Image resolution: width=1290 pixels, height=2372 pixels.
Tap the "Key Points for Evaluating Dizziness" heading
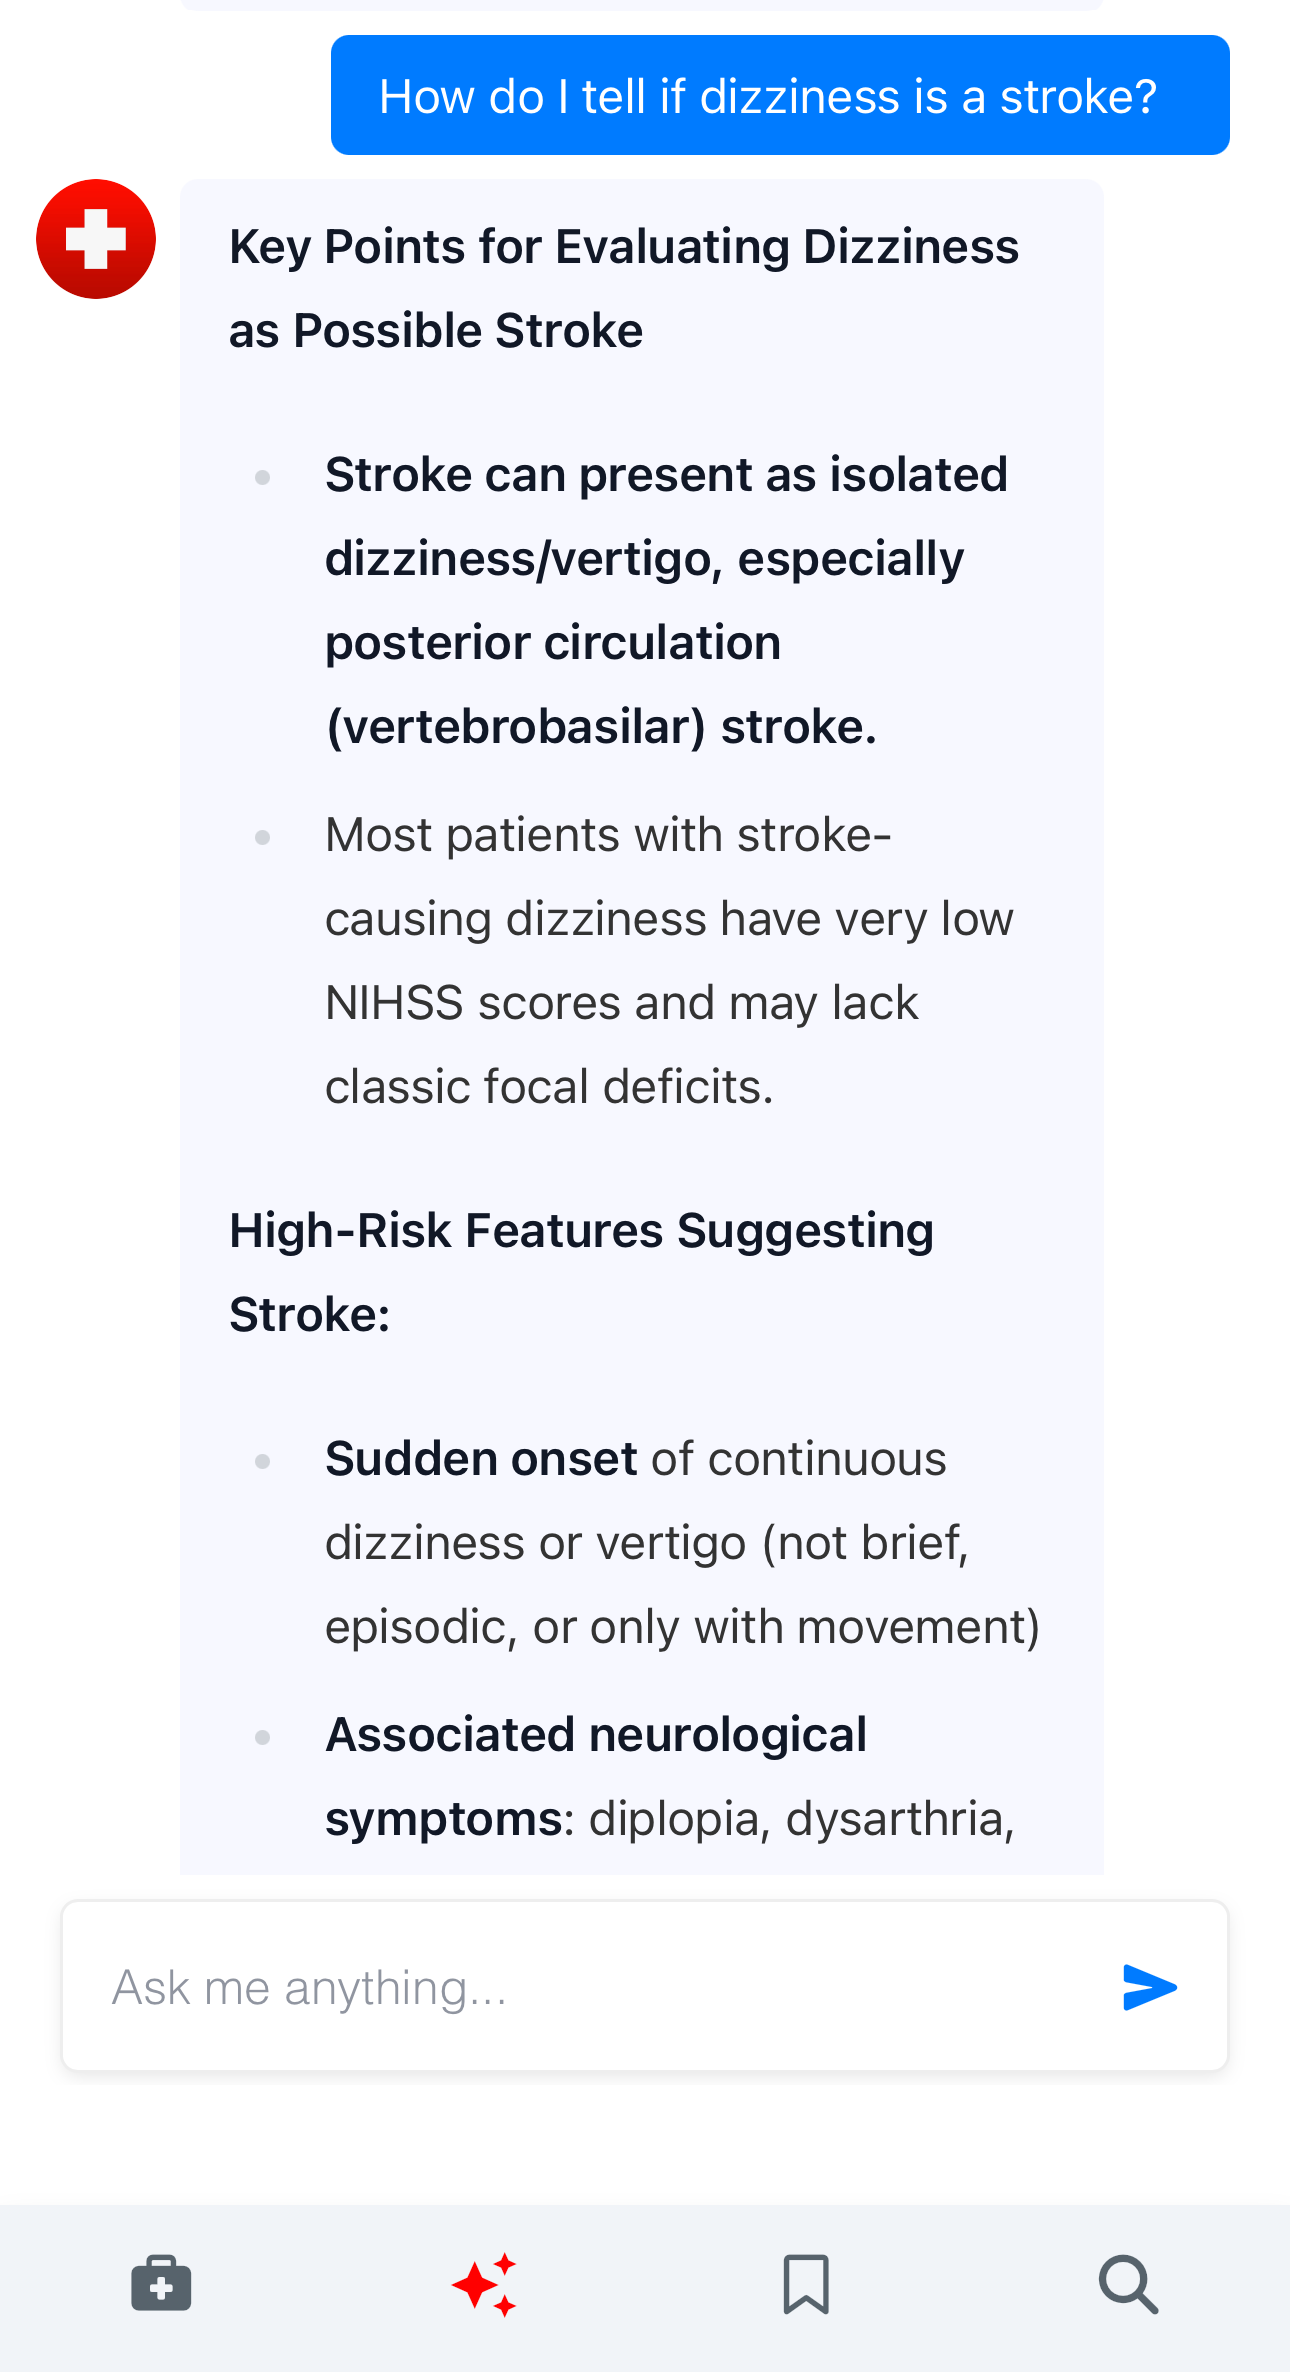click(623, 247)
